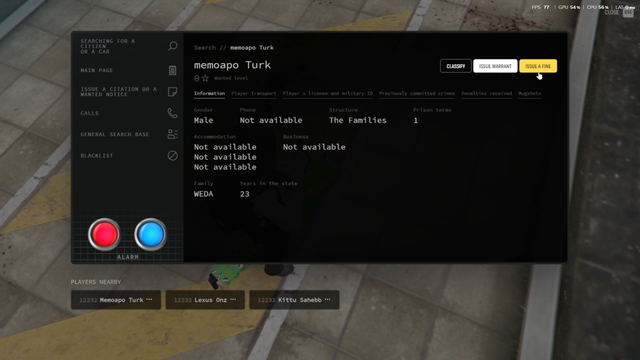This screenshot has width=640, height=360.
Task: Click the Phone 'Not available' value
Action: [x=271, y=120]
